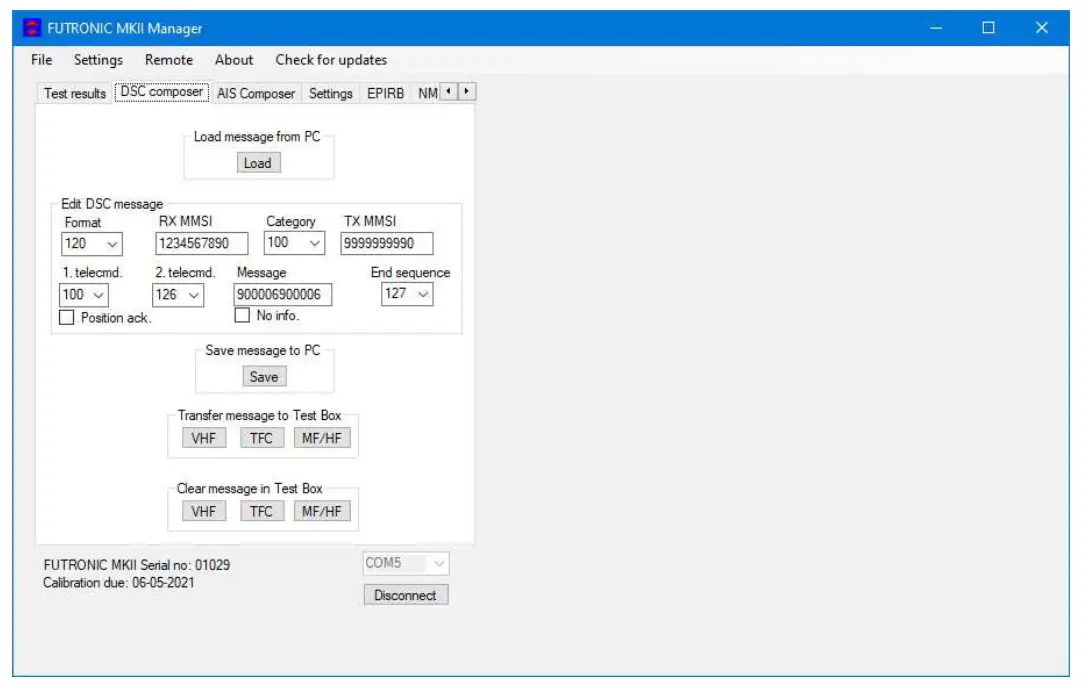
Task: Select the partially visible NM tab
Action: pos(426,93)
